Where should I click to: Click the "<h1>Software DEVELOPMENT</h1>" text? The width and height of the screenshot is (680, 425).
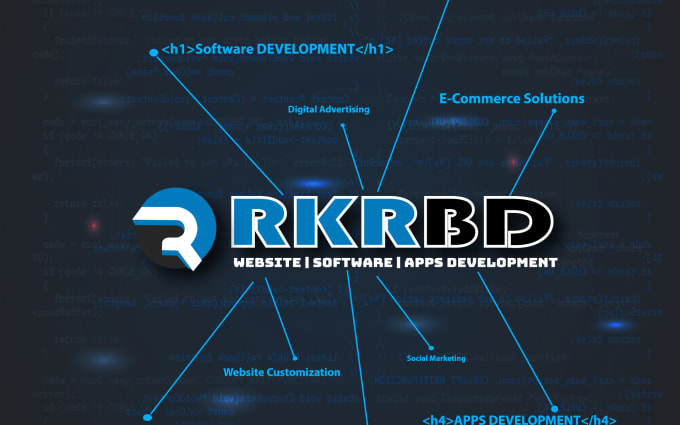coord(278,49)
